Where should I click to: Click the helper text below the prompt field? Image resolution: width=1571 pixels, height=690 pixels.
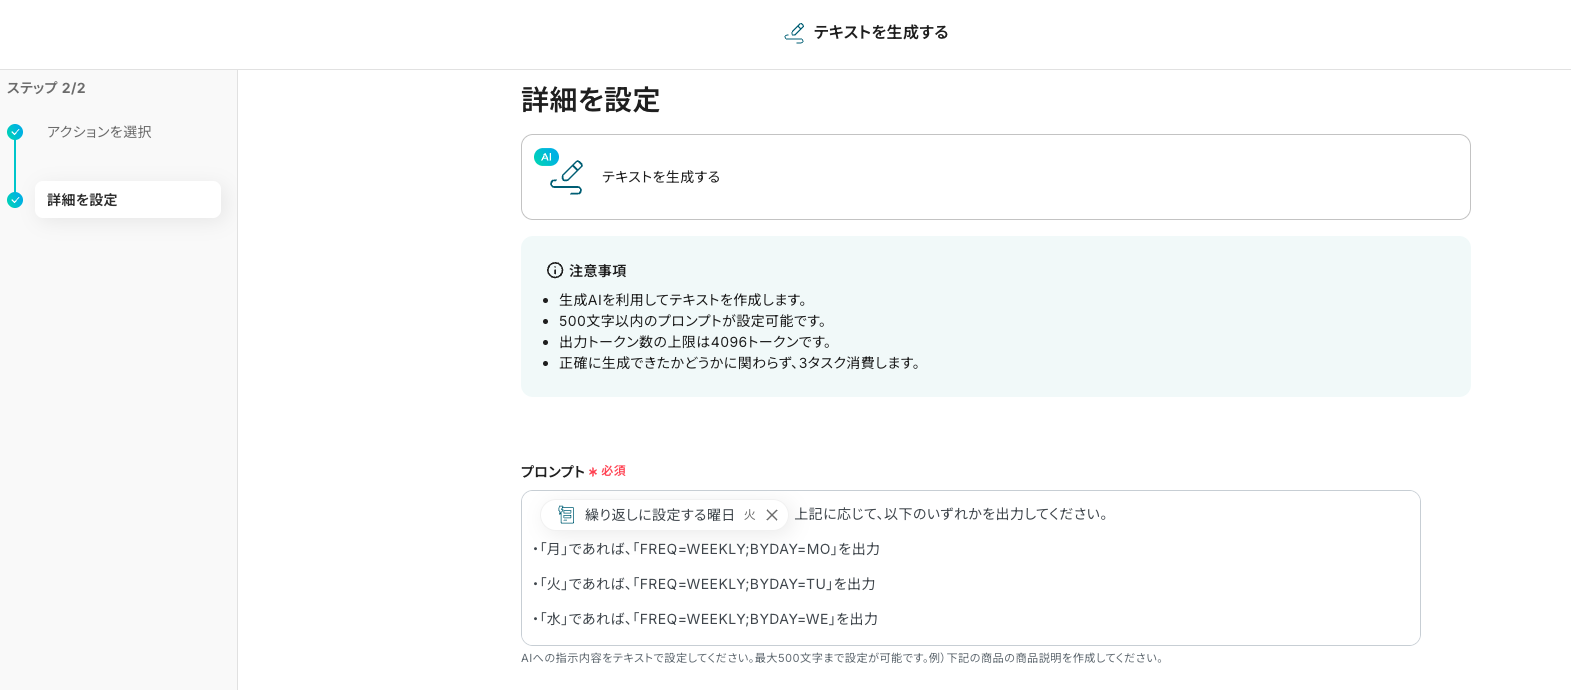(842, 658)
